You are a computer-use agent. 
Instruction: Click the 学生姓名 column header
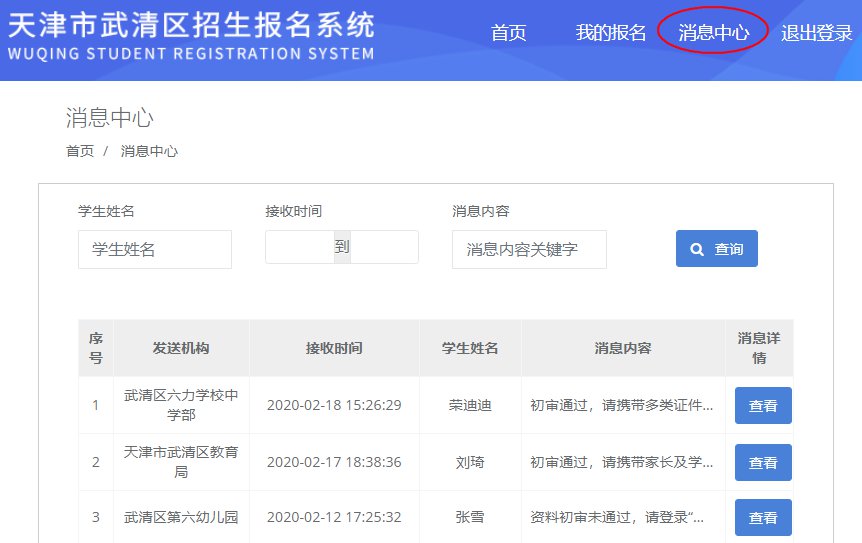(x=470, y=348)
